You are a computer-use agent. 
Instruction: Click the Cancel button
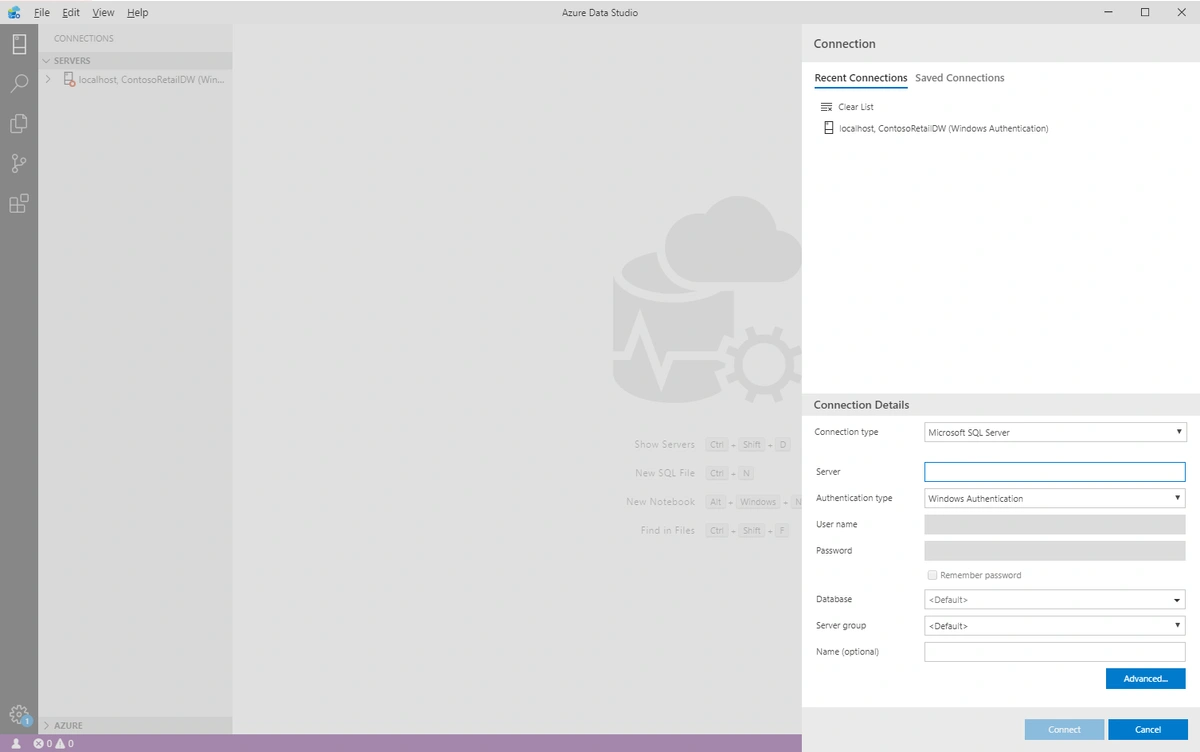point(1147,729)
